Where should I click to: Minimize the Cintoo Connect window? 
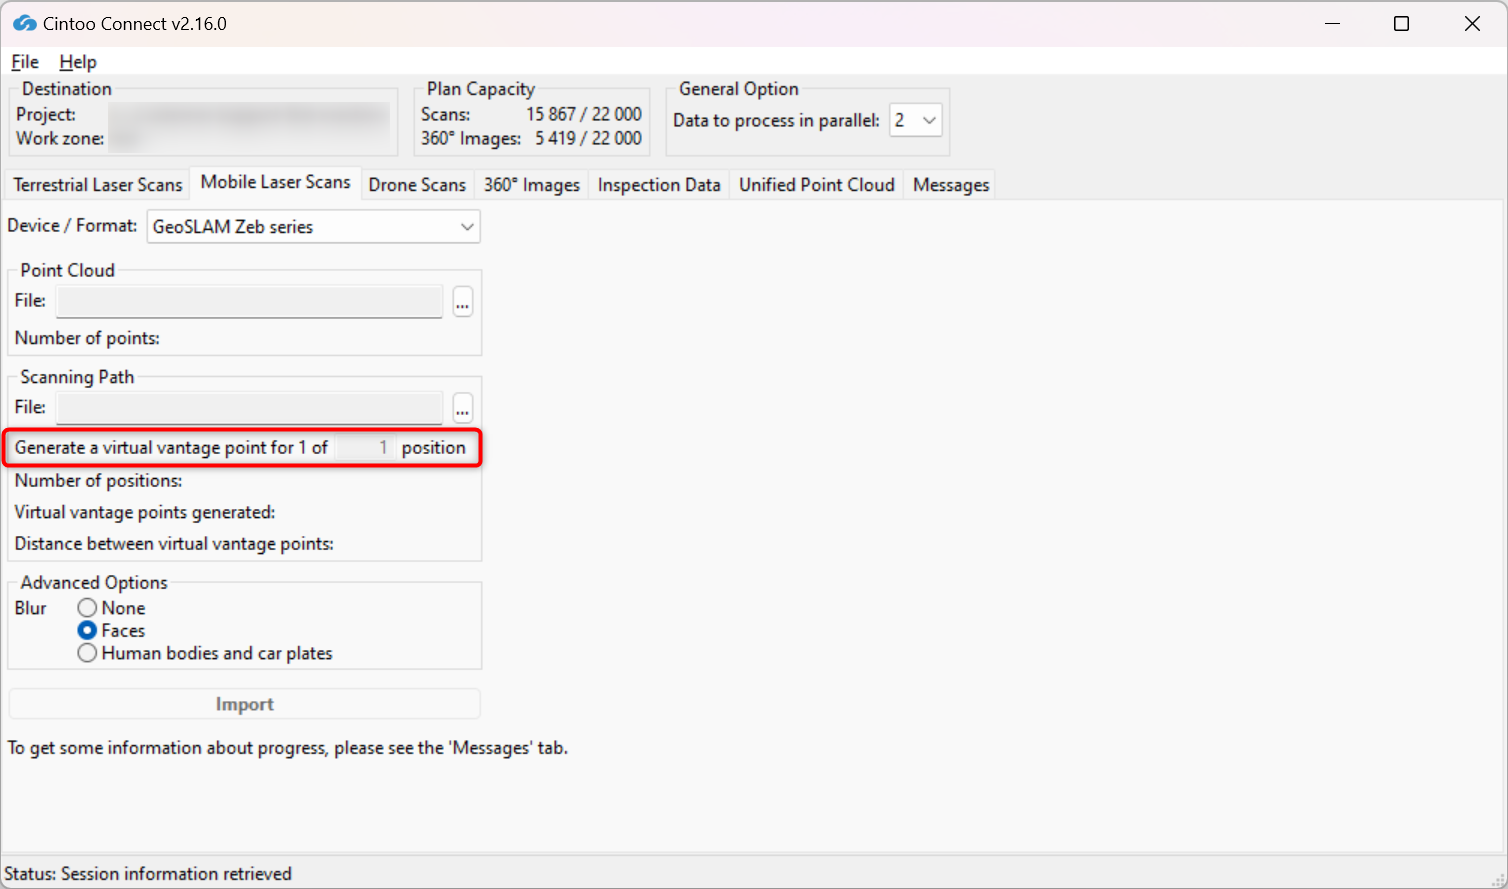click(1332, 23)
